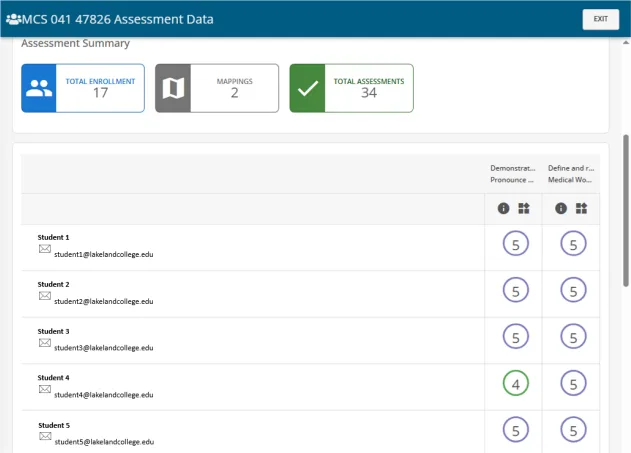
Task: Click the Demonstrat... column header
Action: pos(513,168)
